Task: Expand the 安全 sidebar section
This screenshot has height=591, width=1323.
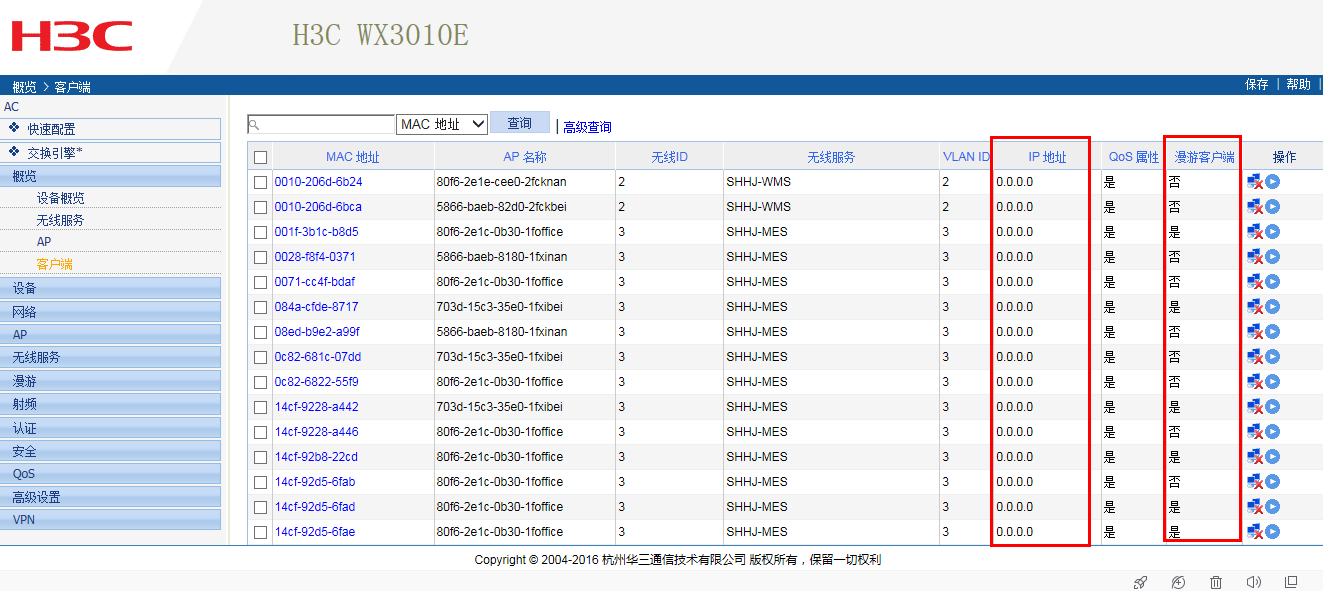Action: [110, 450]
